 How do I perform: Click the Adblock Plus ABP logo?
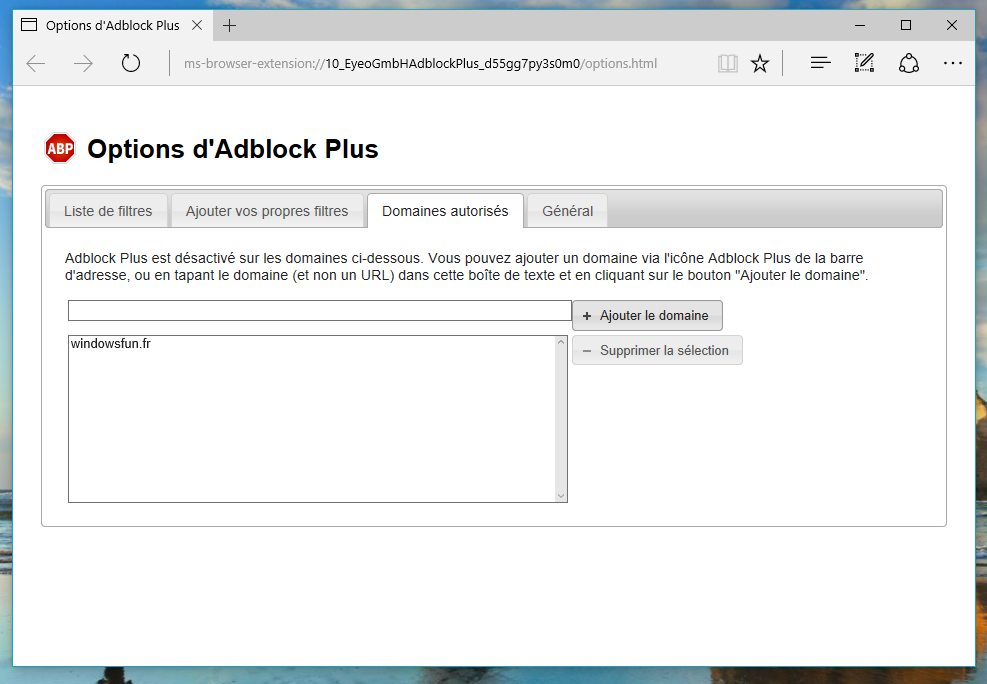point(60,148)
